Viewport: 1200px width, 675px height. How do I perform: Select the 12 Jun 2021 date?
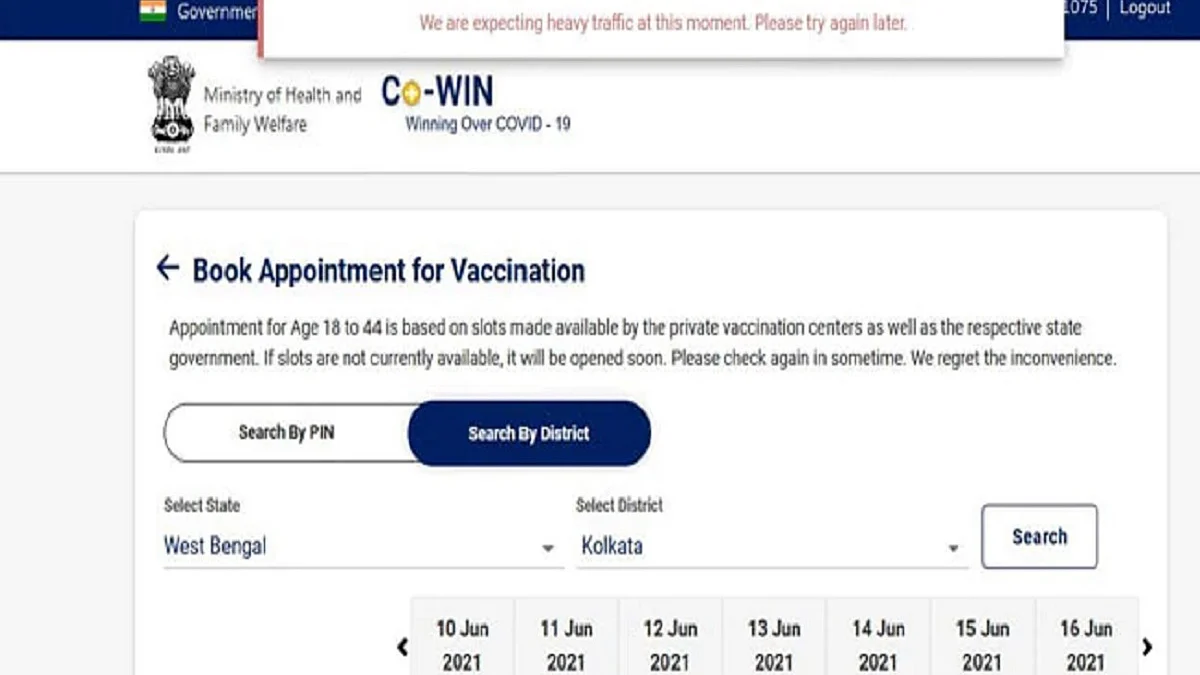point(670,644)
